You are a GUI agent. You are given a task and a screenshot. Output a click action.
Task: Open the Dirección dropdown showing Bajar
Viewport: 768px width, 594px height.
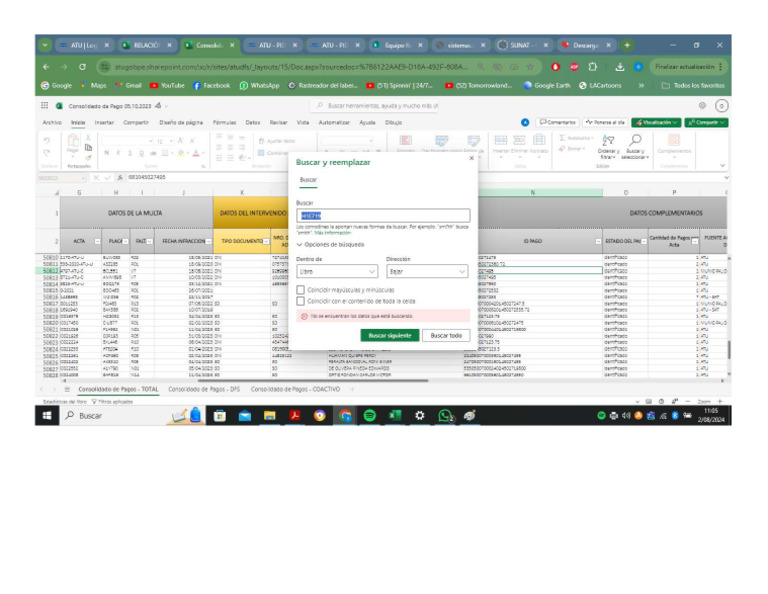click(x=427, y=271)
